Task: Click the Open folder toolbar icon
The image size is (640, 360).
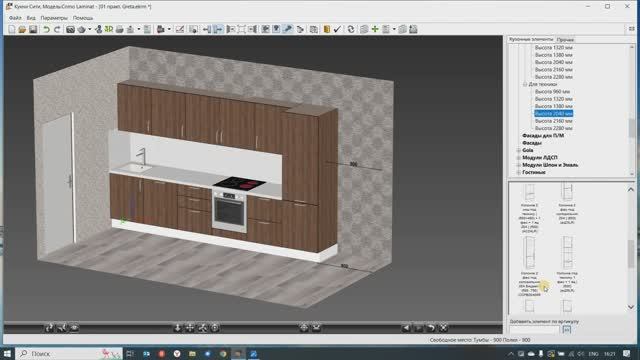Action: (x=22, y=29)
